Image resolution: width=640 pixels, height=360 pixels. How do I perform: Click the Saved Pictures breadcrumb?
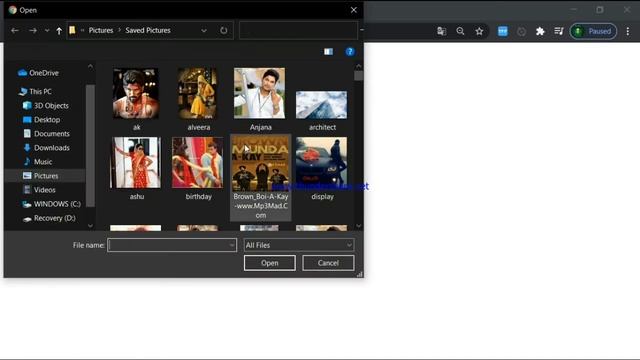(148, 30)
